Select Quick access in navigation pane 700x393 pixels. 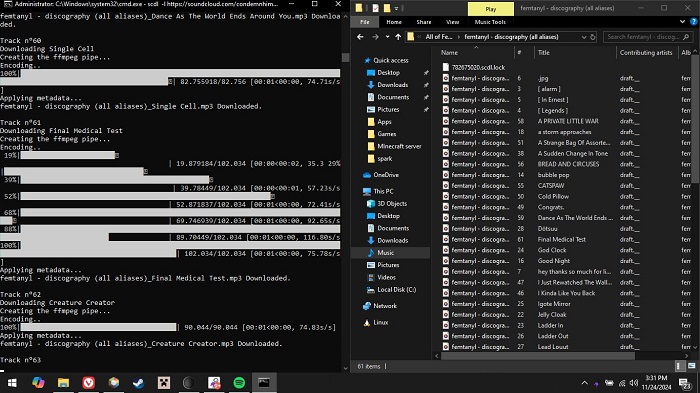pos(390,60)
